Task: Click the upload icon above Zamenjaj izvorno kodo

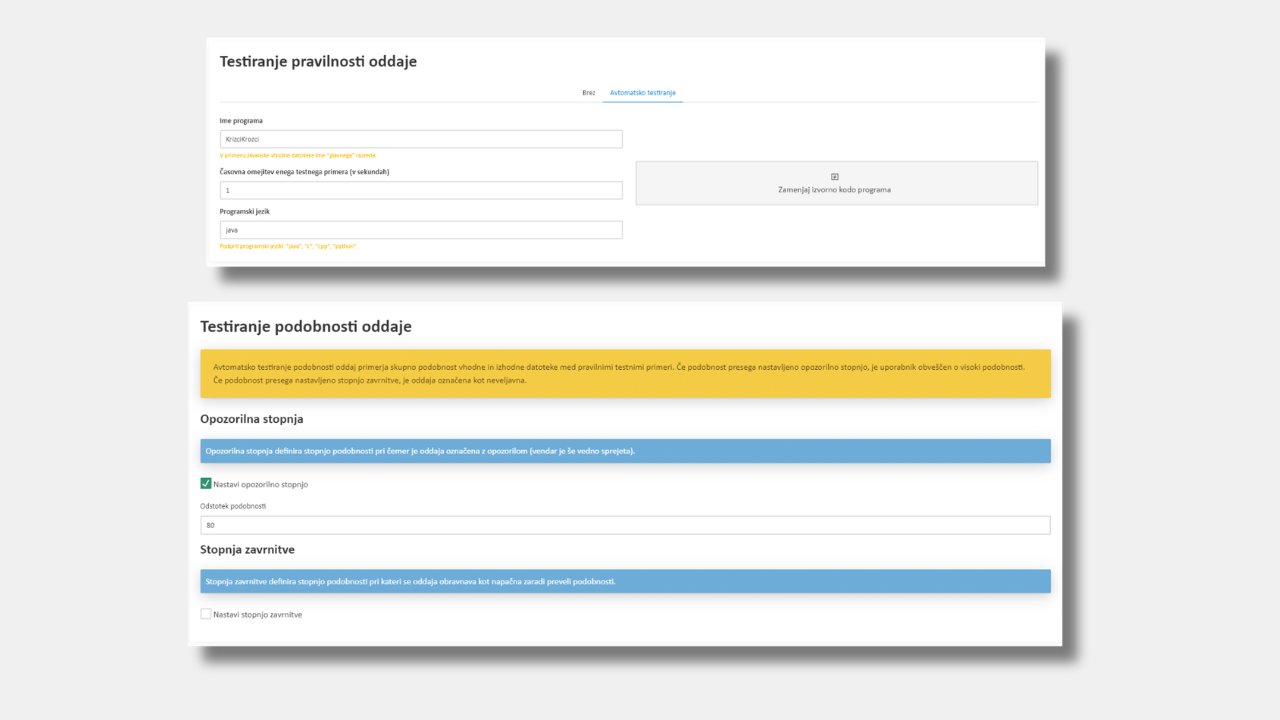Action: click(835, 177)
